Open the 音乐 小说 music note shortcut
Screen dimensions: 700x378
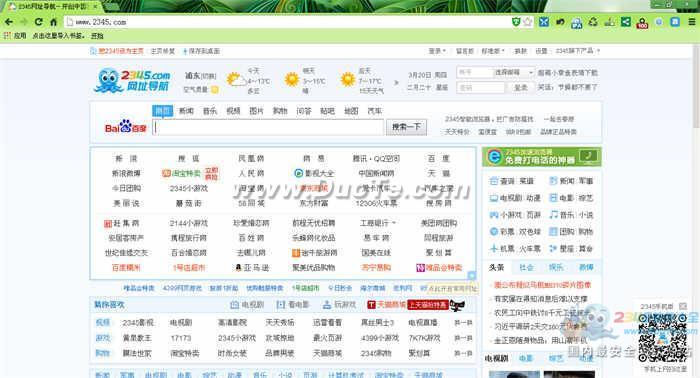(x=571, y=215)
